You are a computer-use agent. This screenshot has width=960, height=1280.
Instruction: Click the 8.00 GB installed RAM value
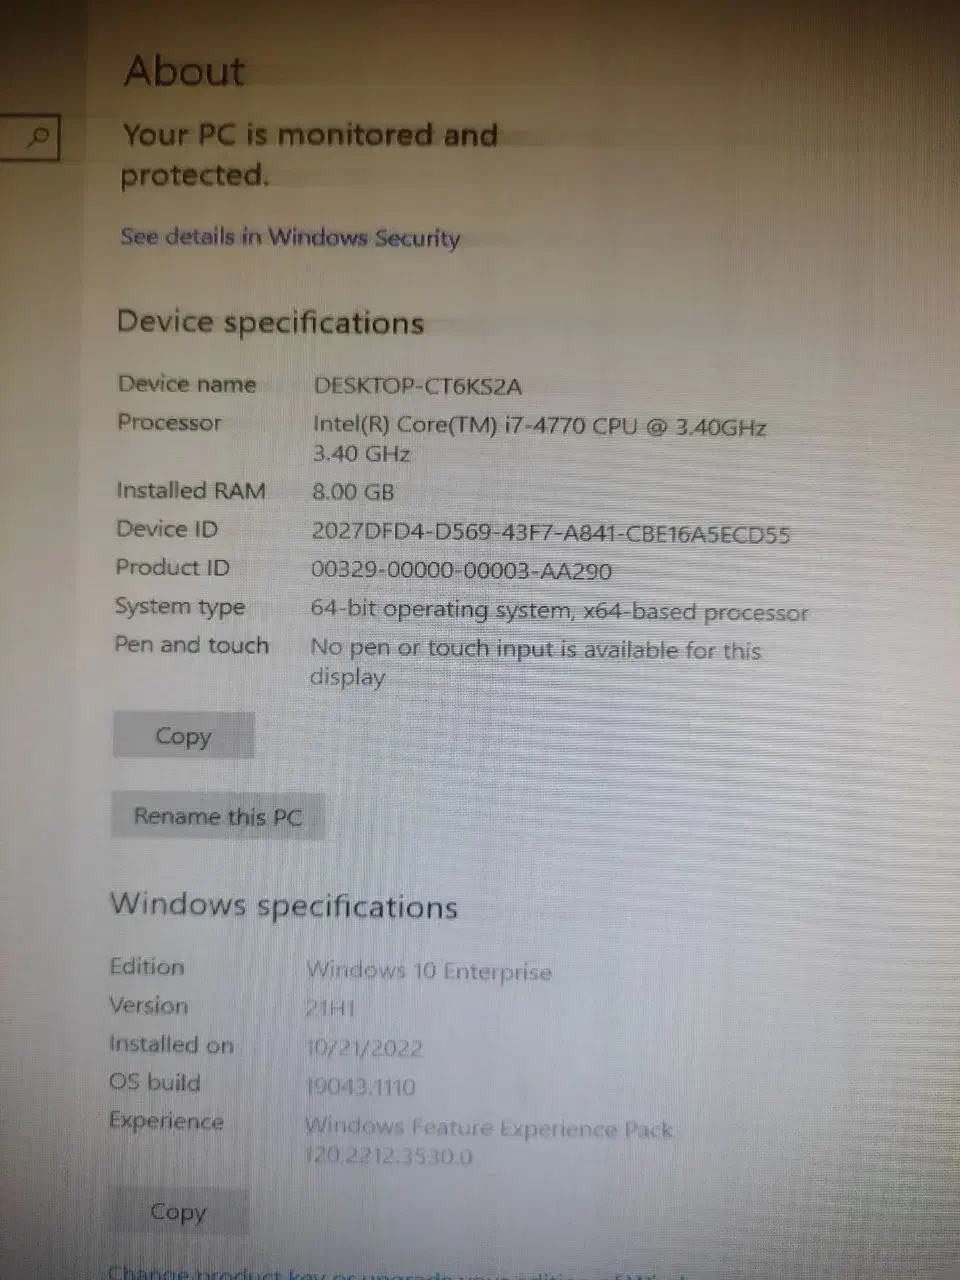(x=353, y=491)
